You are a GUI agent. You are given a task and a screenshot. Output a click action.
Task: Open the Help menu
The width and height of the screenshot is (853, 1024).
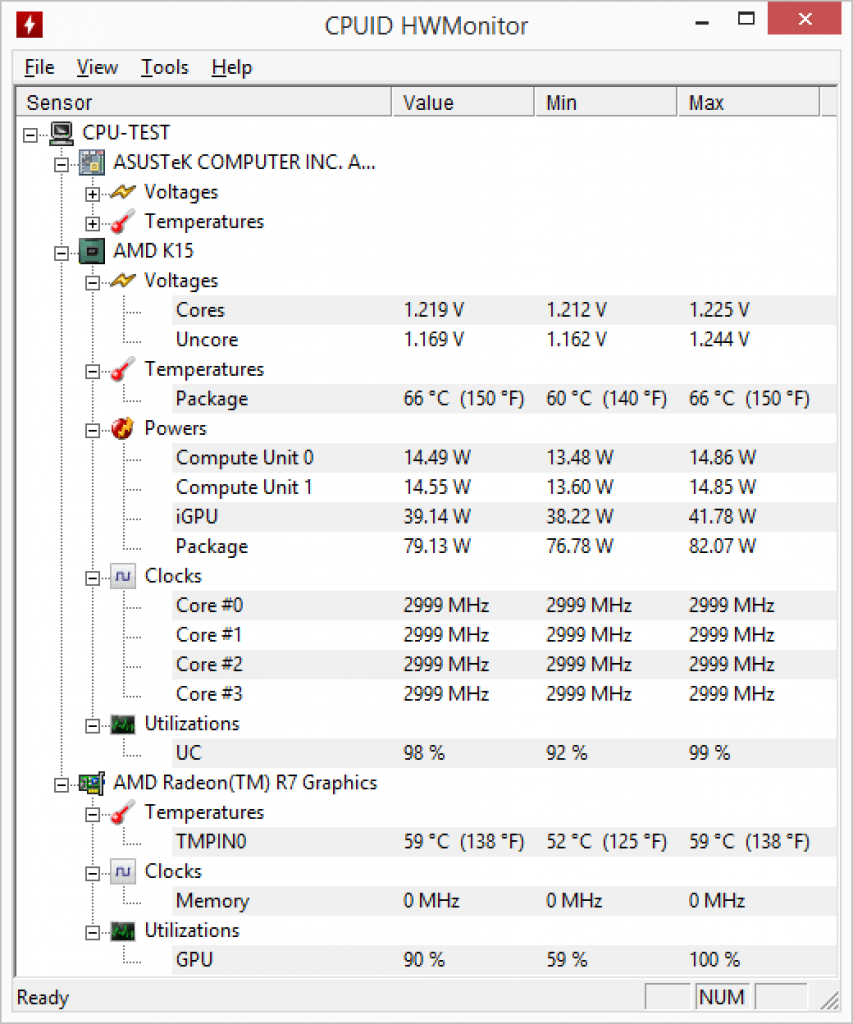(231, 67)
